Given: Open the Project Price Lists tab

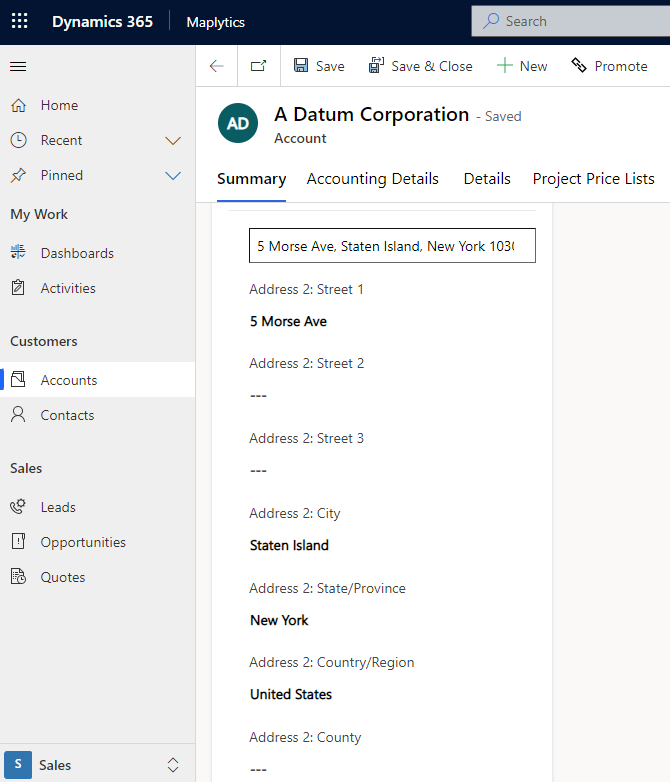Looking at the screenshot, I should point(594,179).
